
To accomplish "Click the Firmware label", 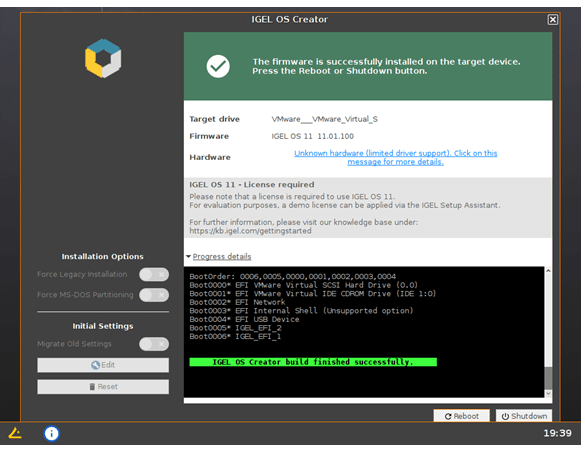I will pos(209,136).
